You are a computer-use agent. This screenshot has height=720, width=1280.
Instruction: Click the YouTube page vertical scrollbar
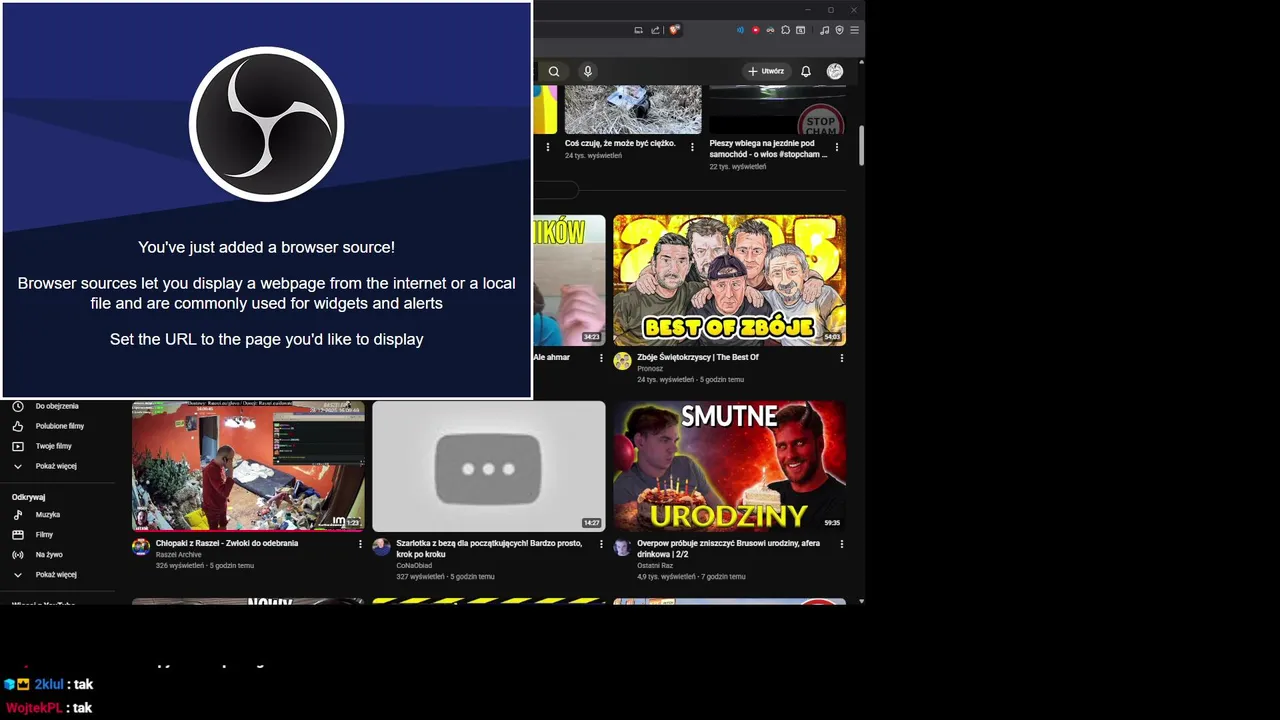(861, 145)
